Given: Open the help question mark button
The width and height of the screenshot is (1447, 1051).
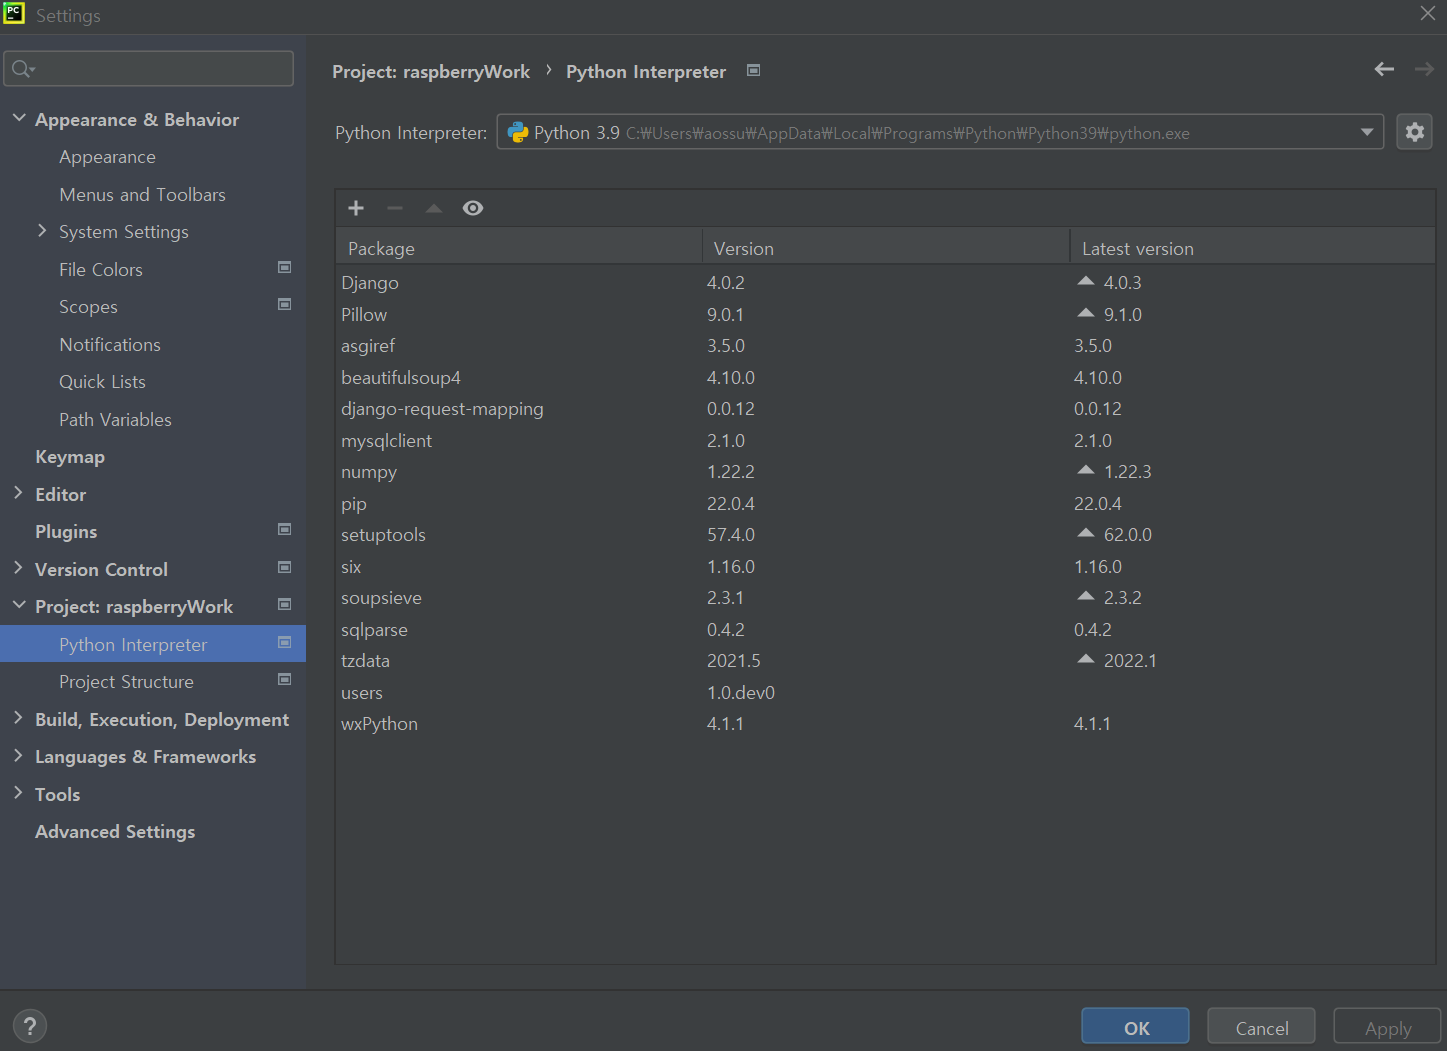Looking at the screenshot, I should tap(30, 1026).
